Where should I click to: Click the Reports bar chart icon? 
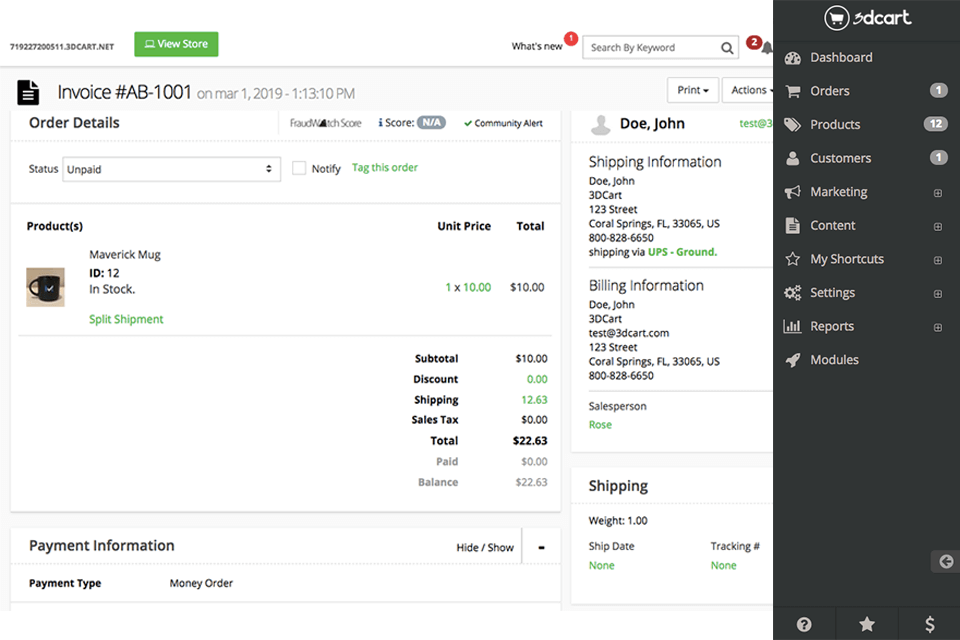pos(793,326)
